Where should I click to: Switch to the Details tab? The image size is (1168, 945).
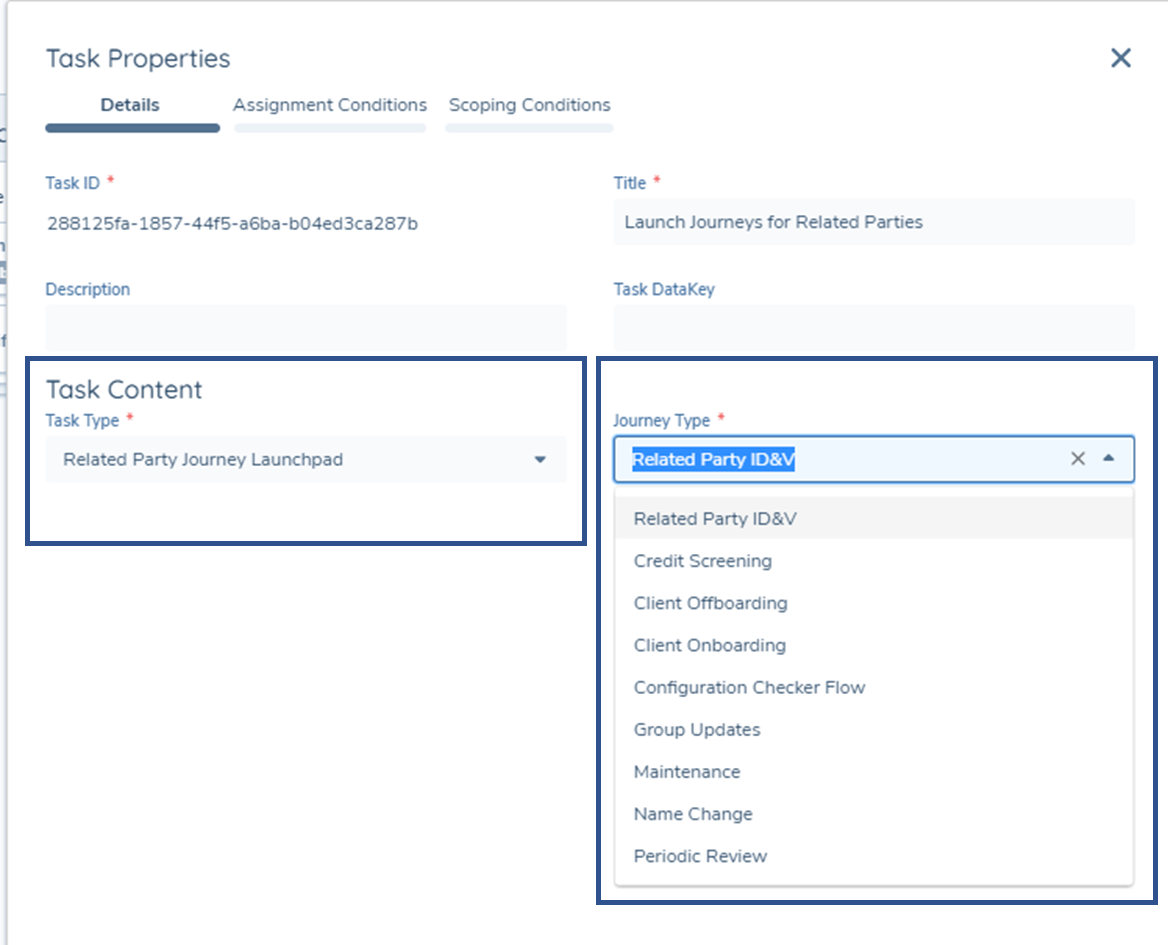point(130,105)
